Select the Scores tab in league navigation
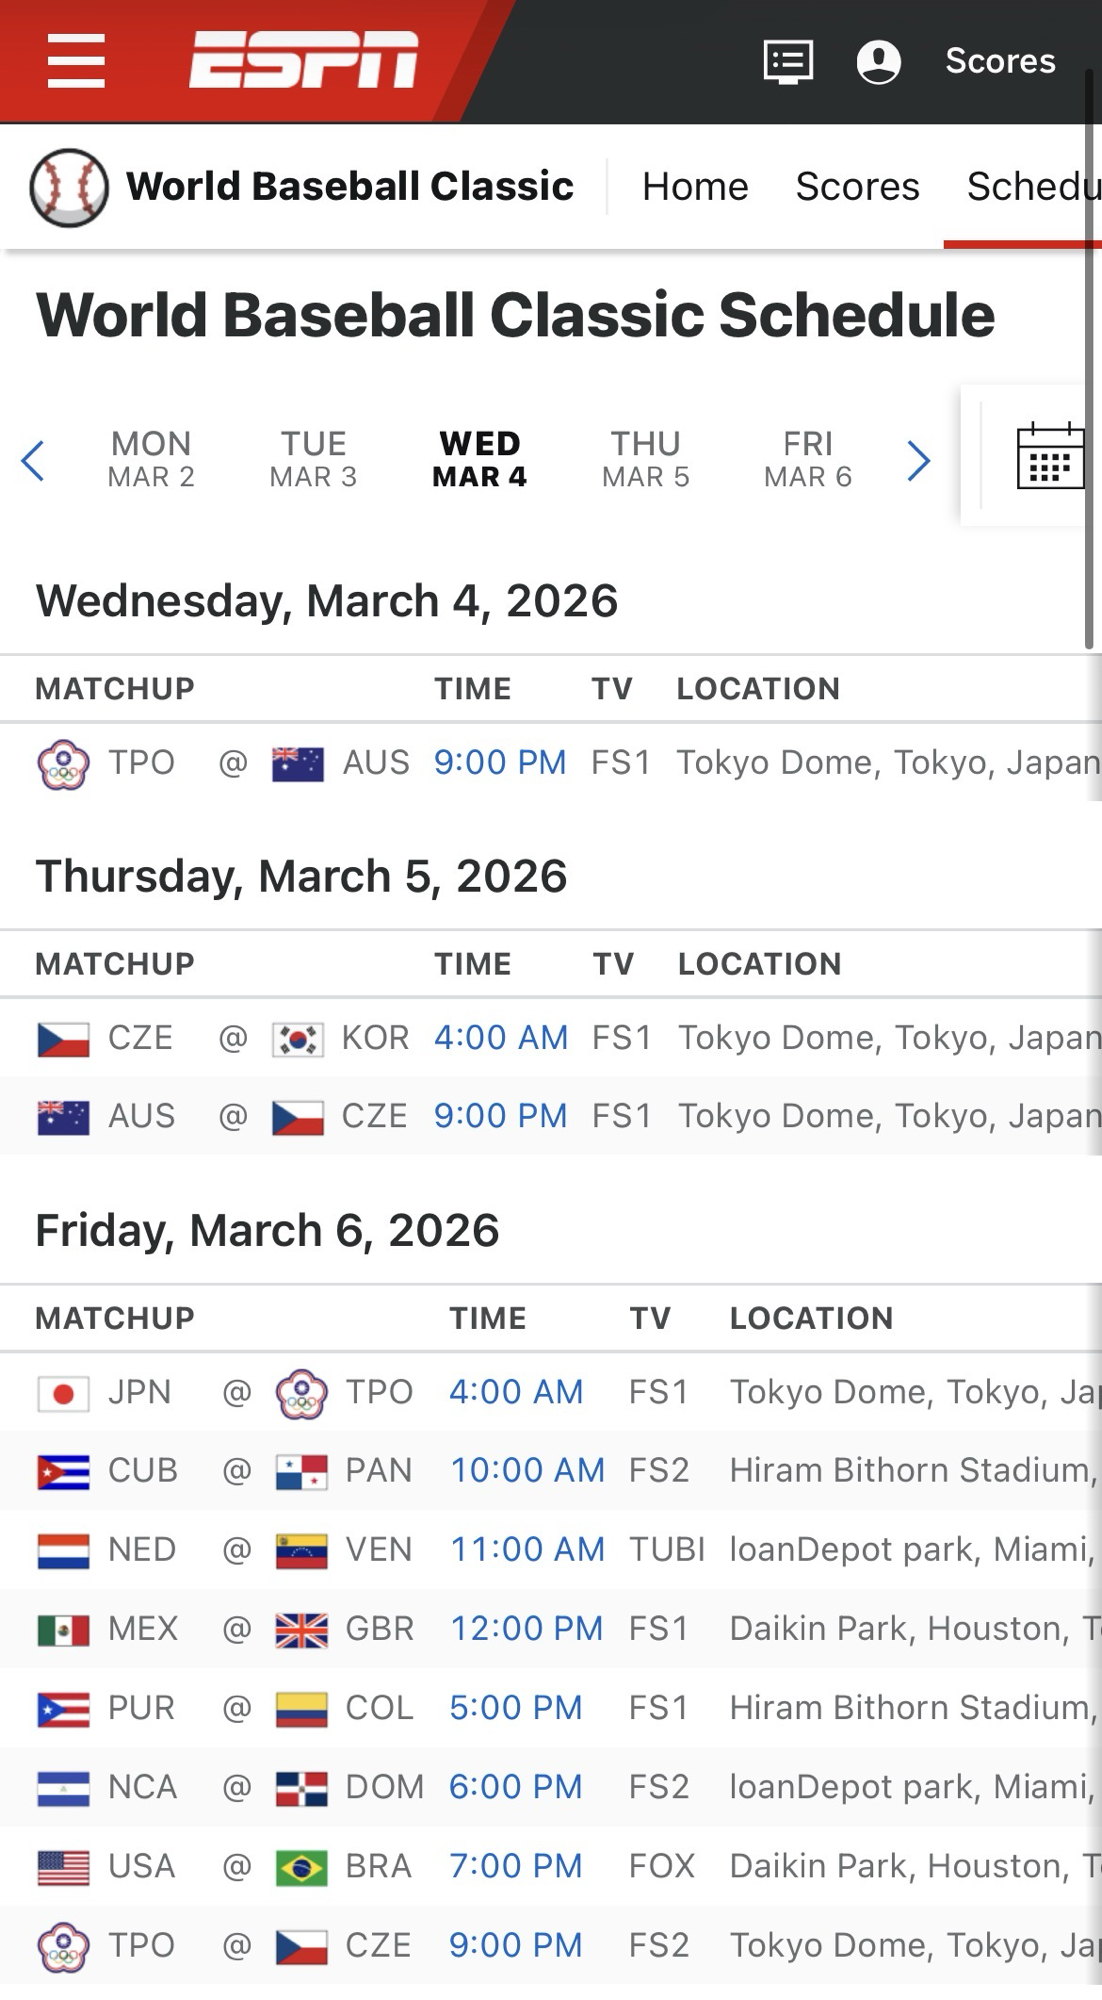 click(857, 187)
